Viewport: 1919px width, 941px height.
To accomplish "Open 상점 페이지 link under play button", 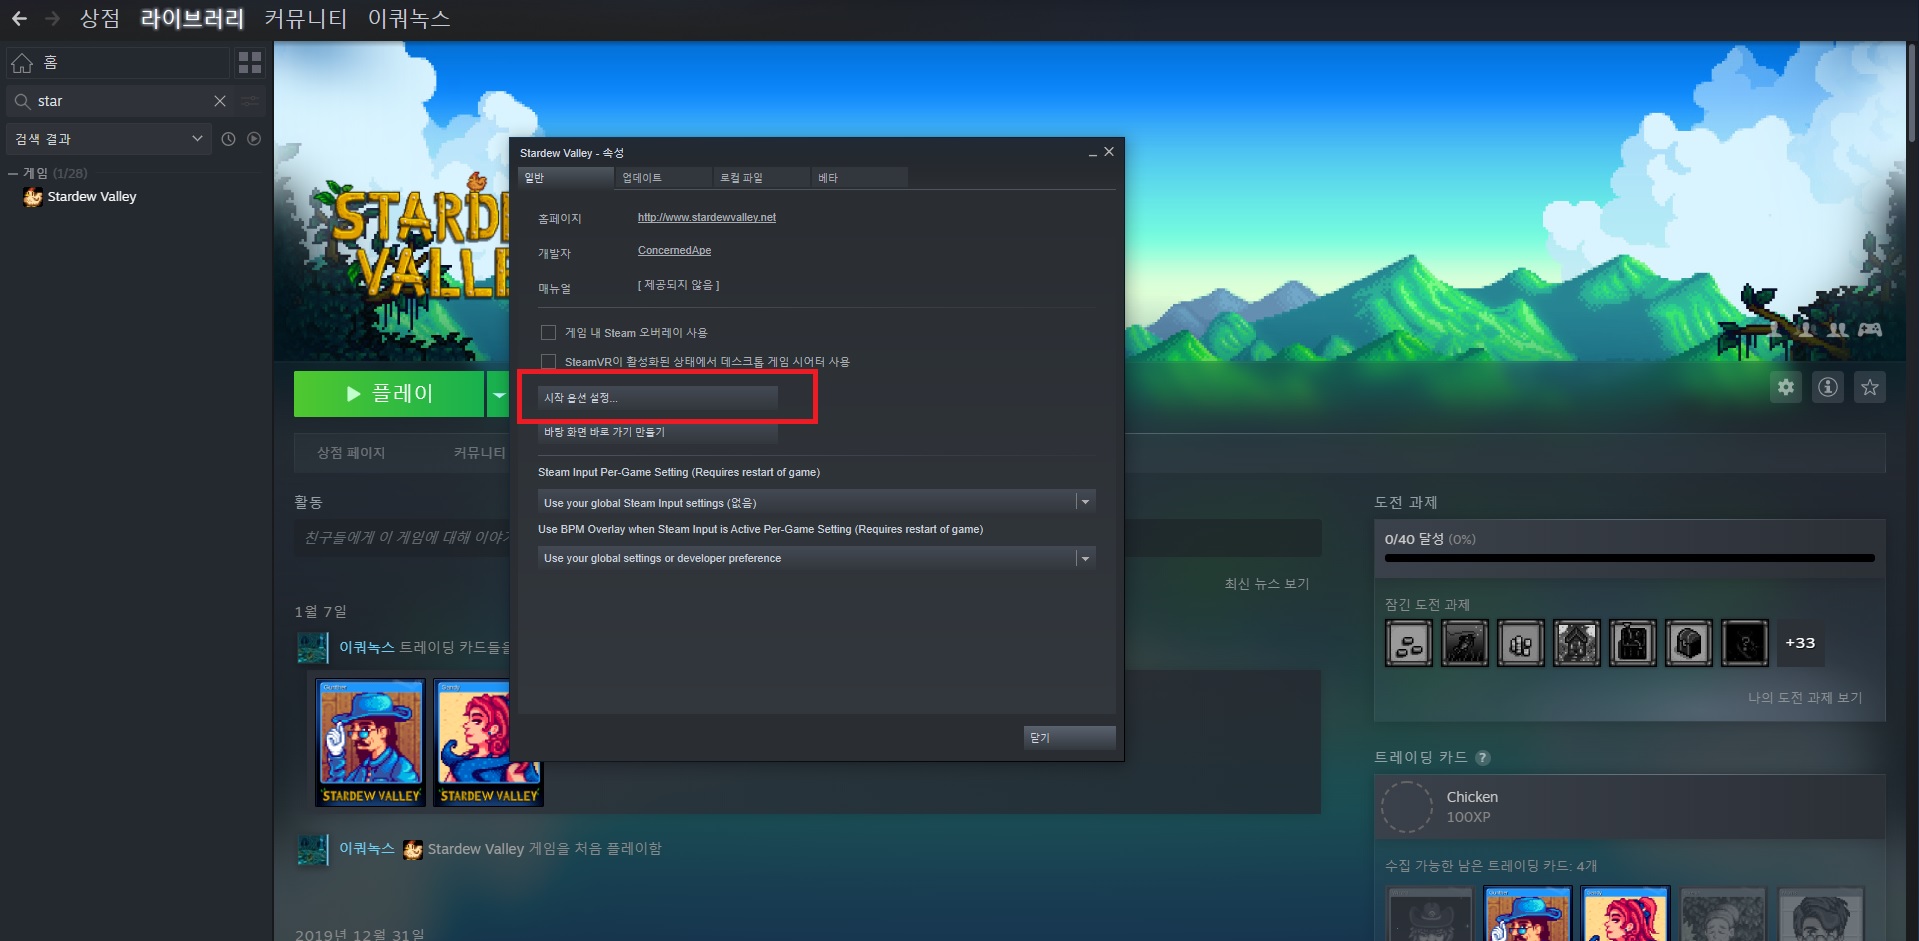I will (351, 453).
